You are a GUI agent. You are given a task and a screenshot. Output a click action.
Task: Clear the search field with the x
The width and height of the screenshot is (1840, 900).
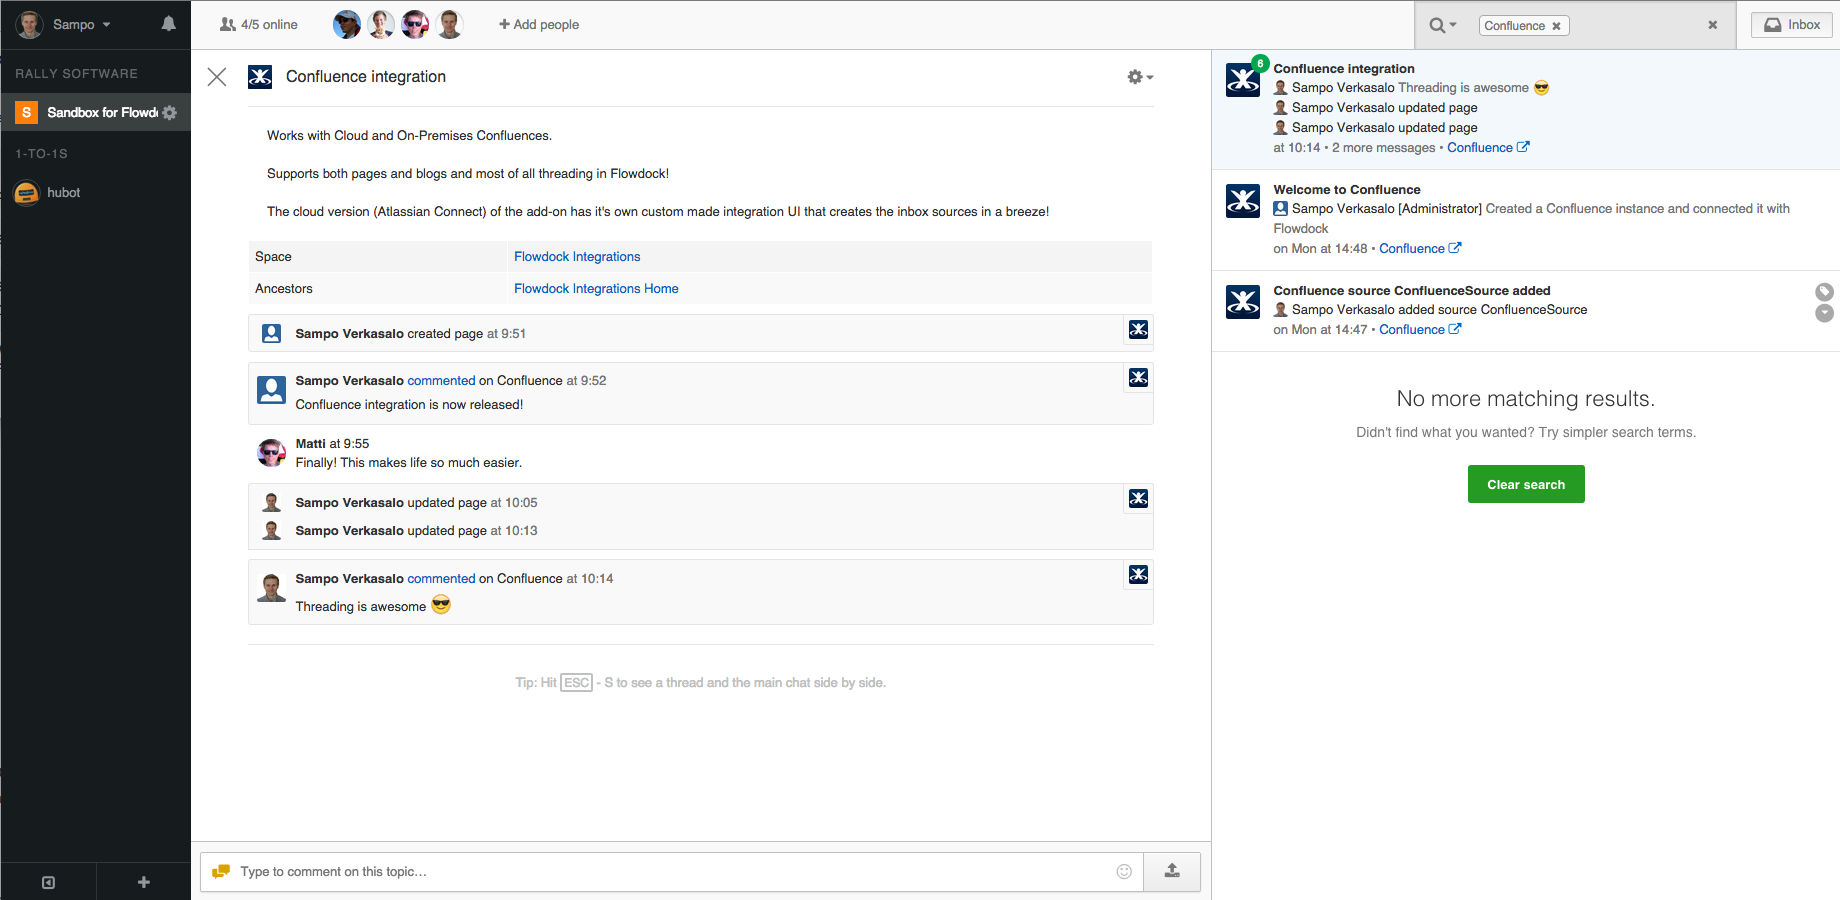point(1713,25)
